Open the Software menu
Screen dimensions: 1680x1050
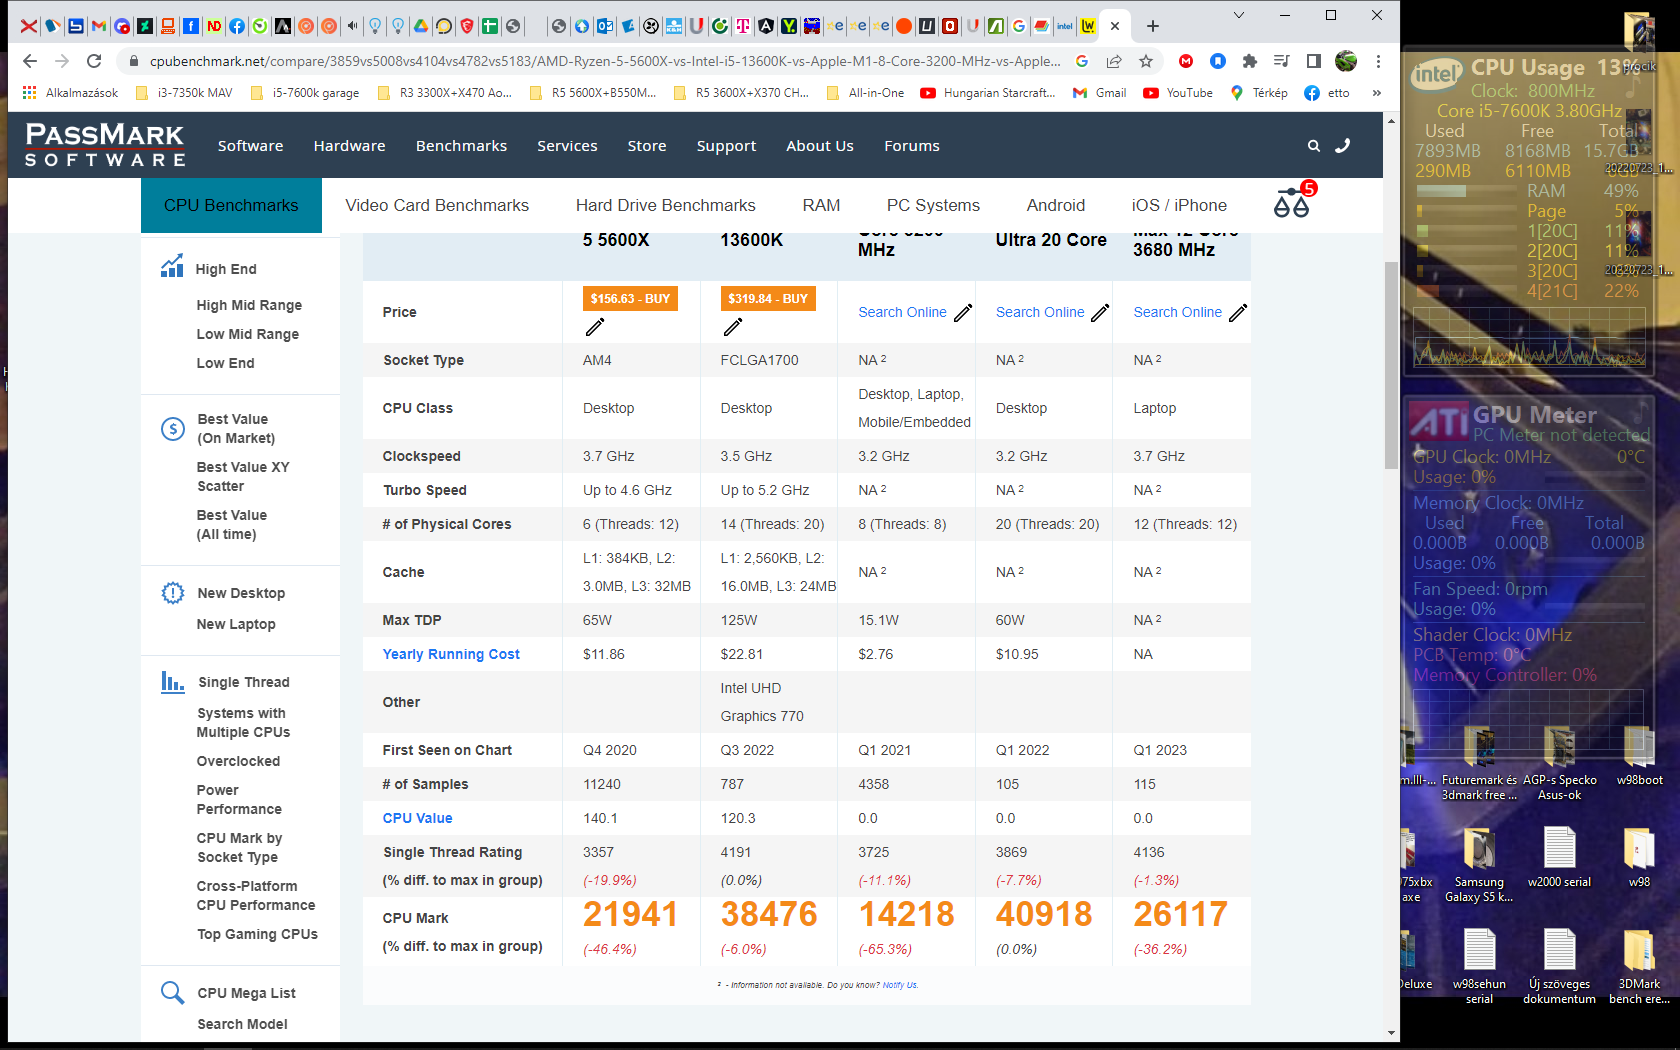[250, 146]
